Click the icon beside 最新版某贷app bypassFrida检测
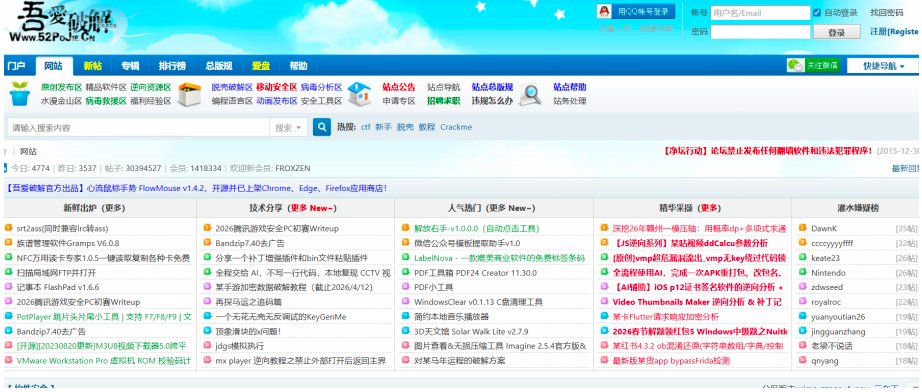Image resolution: width=922 pixels, height=392 pixels. 604,360
